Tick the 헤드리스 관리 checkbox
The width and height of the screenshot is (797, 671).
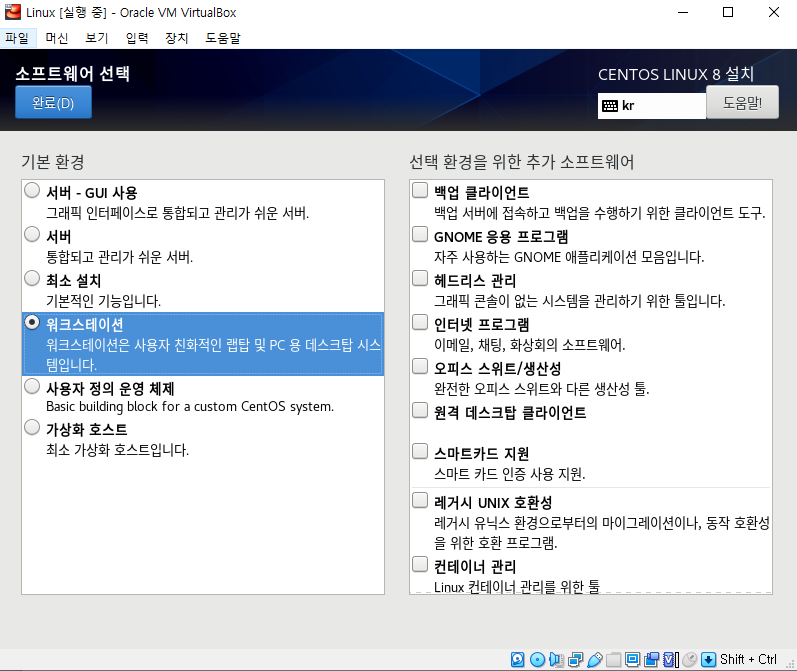[420, 278]
